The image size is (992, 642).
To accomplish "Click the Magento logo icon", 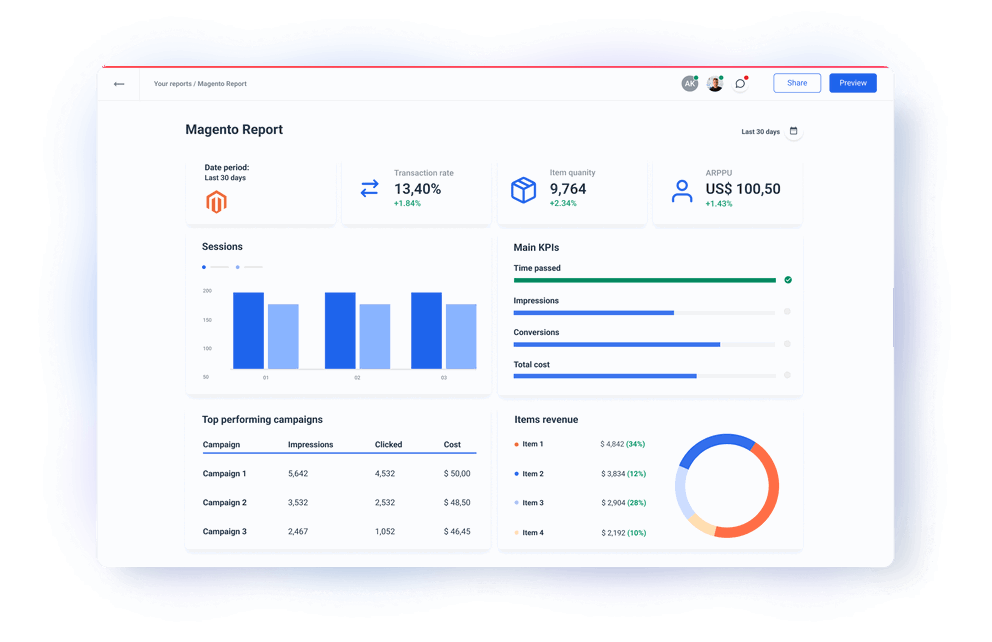I will [x=216, y=202].
